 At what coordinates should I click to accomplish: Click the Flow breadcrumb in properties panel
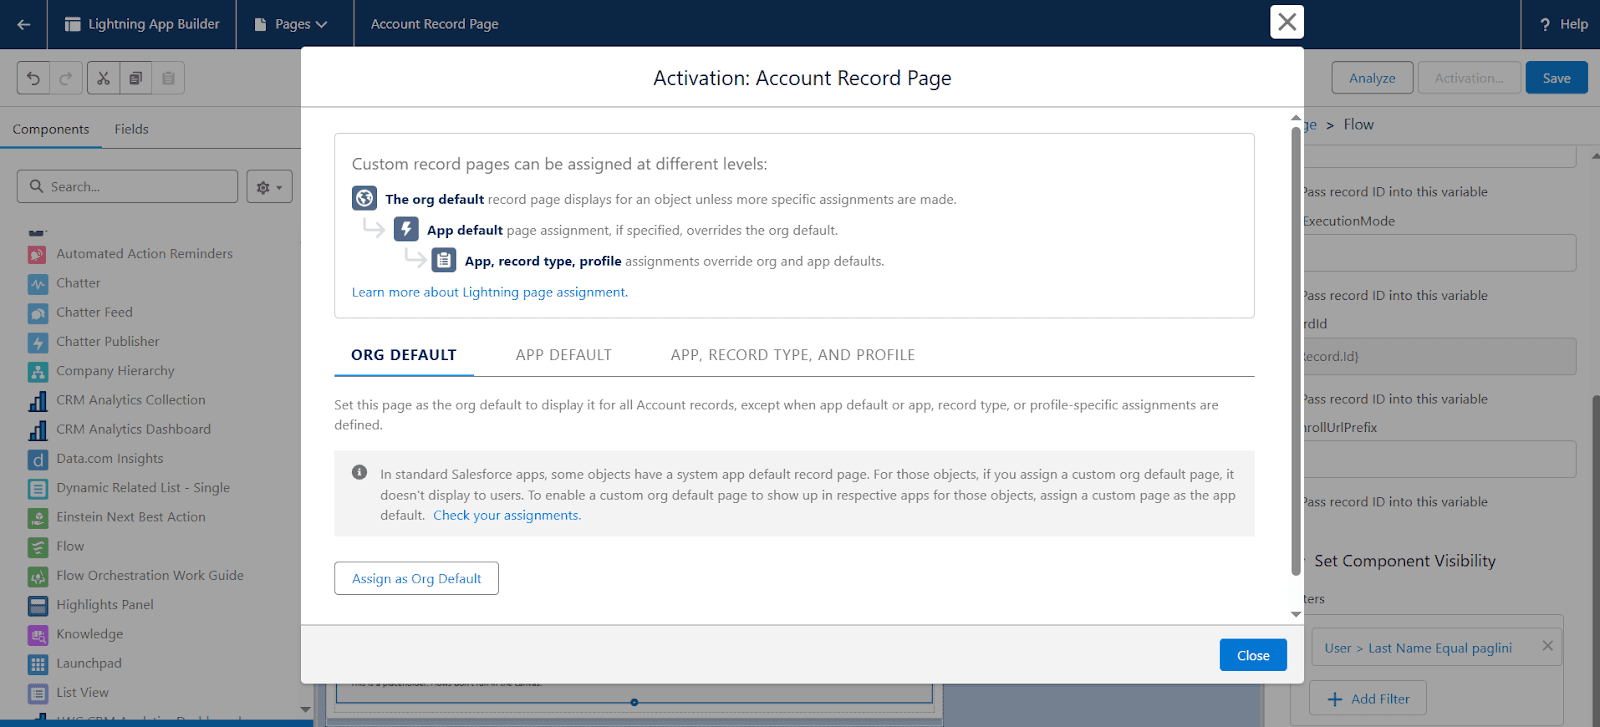[1359, 124]
